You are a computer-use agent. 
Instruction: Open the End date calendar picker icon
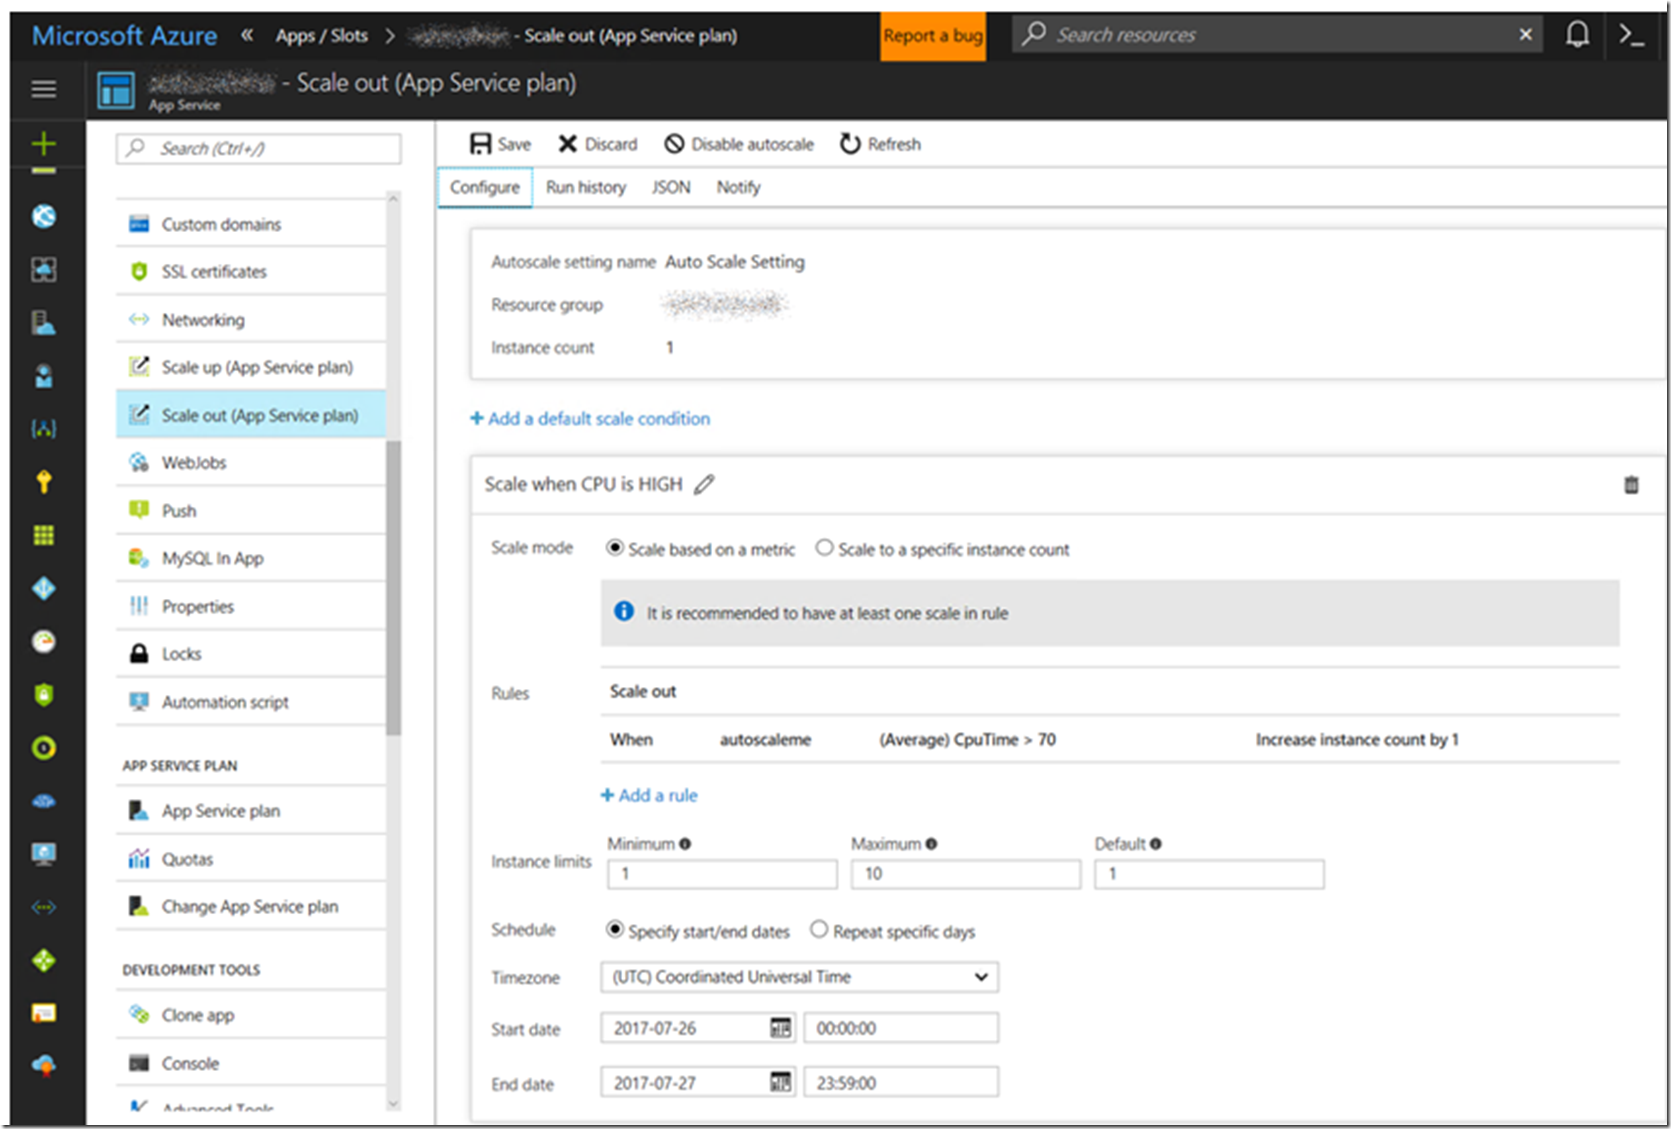pyautogui.click(x=780, y=1082)
